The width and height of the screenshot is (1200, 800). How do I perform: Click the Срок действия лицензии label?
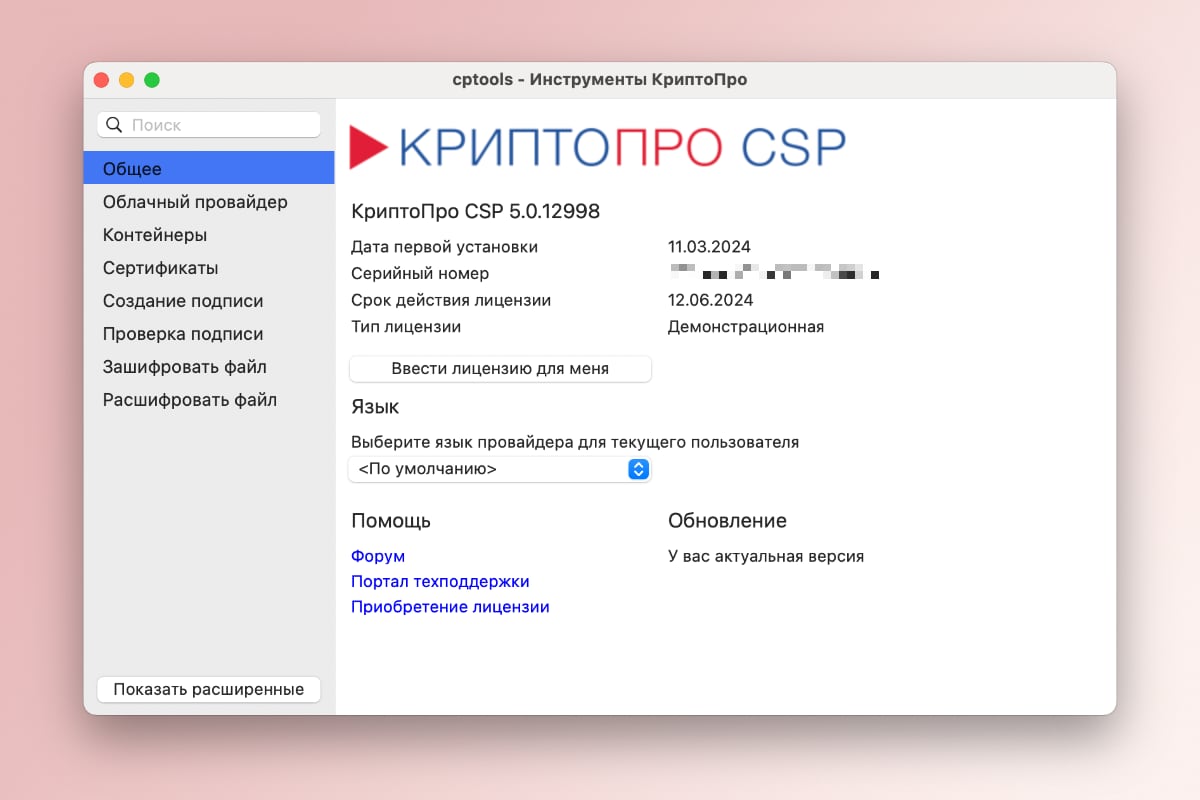451,300
